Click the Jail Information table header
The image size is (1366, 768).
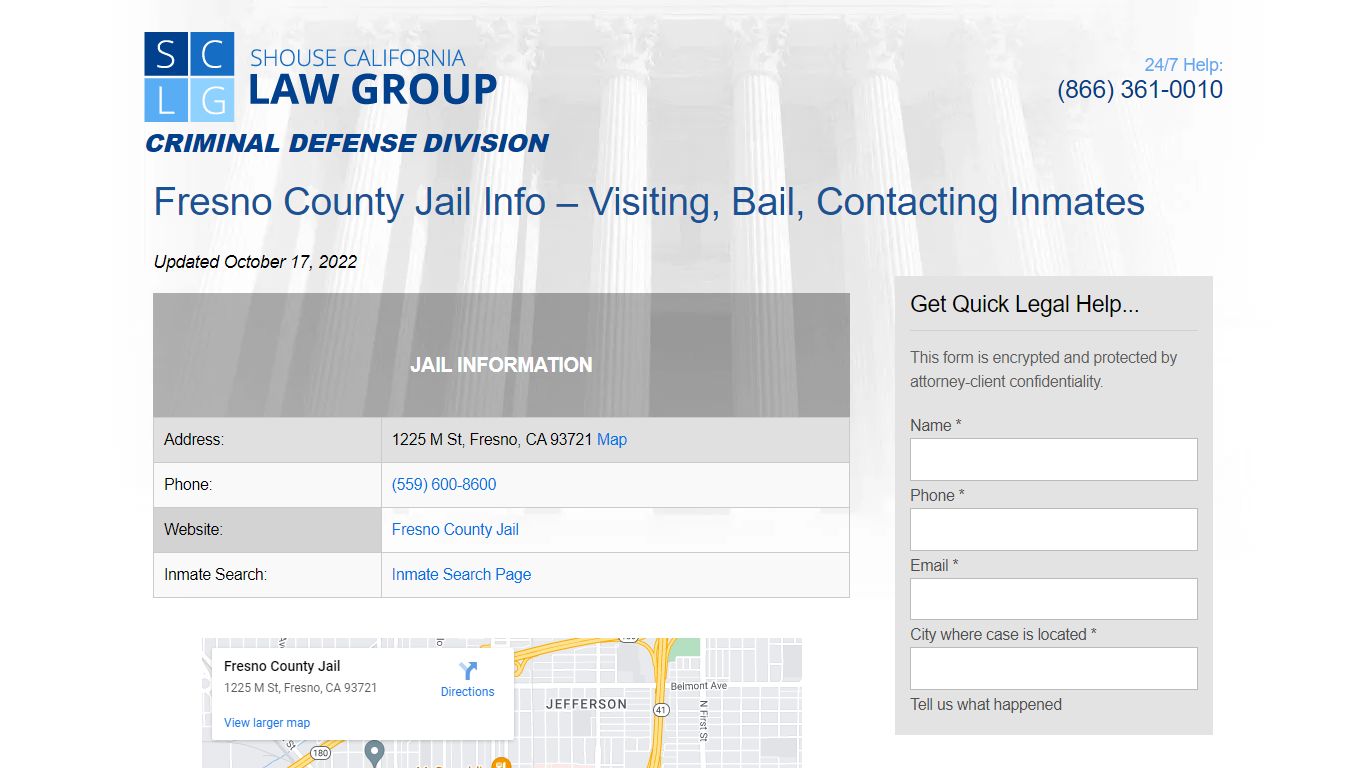tap(501, 365)
